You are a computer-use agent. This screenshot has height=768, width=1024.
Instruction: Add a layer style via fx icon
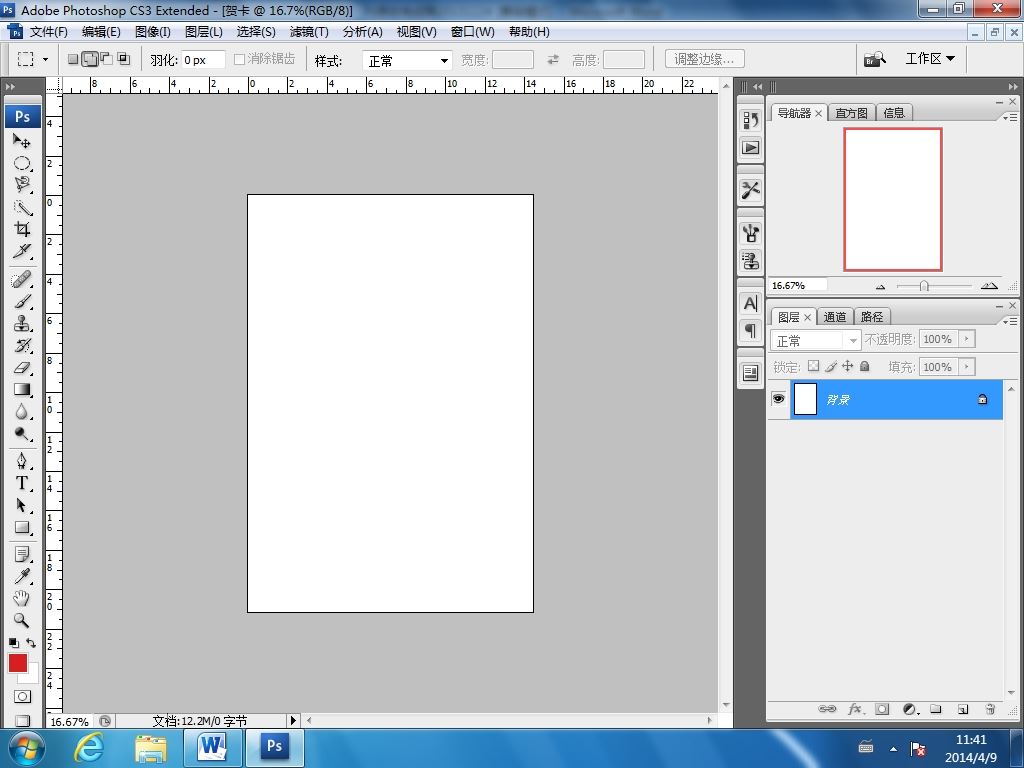point(855,709)
